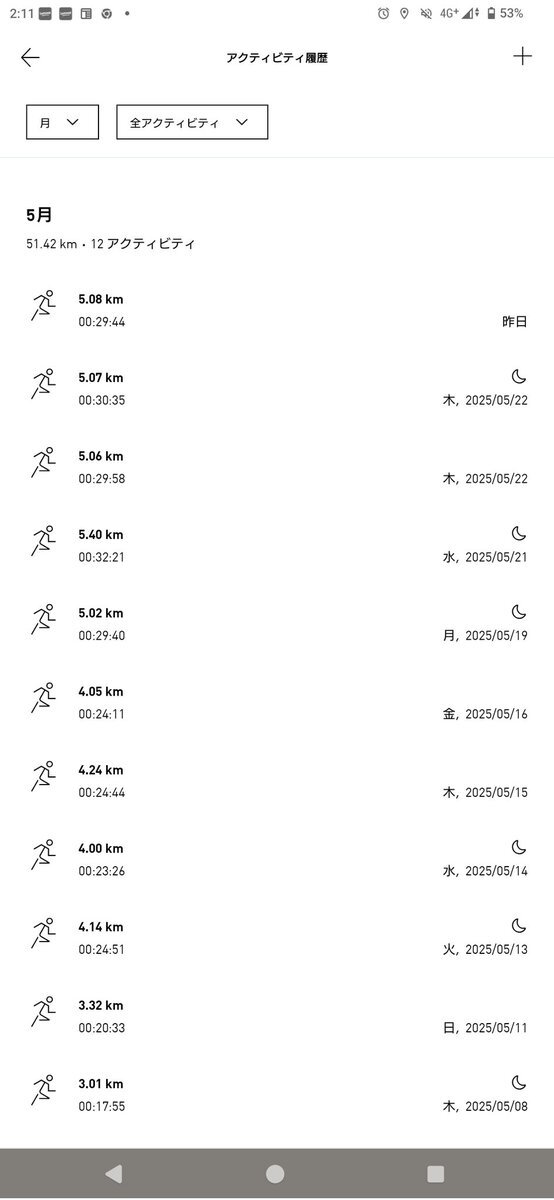The image size is (554, 1200).
Task: Open the 5.06 km run from 05/22
Action: pyautogui.click(x=277, y=467)
